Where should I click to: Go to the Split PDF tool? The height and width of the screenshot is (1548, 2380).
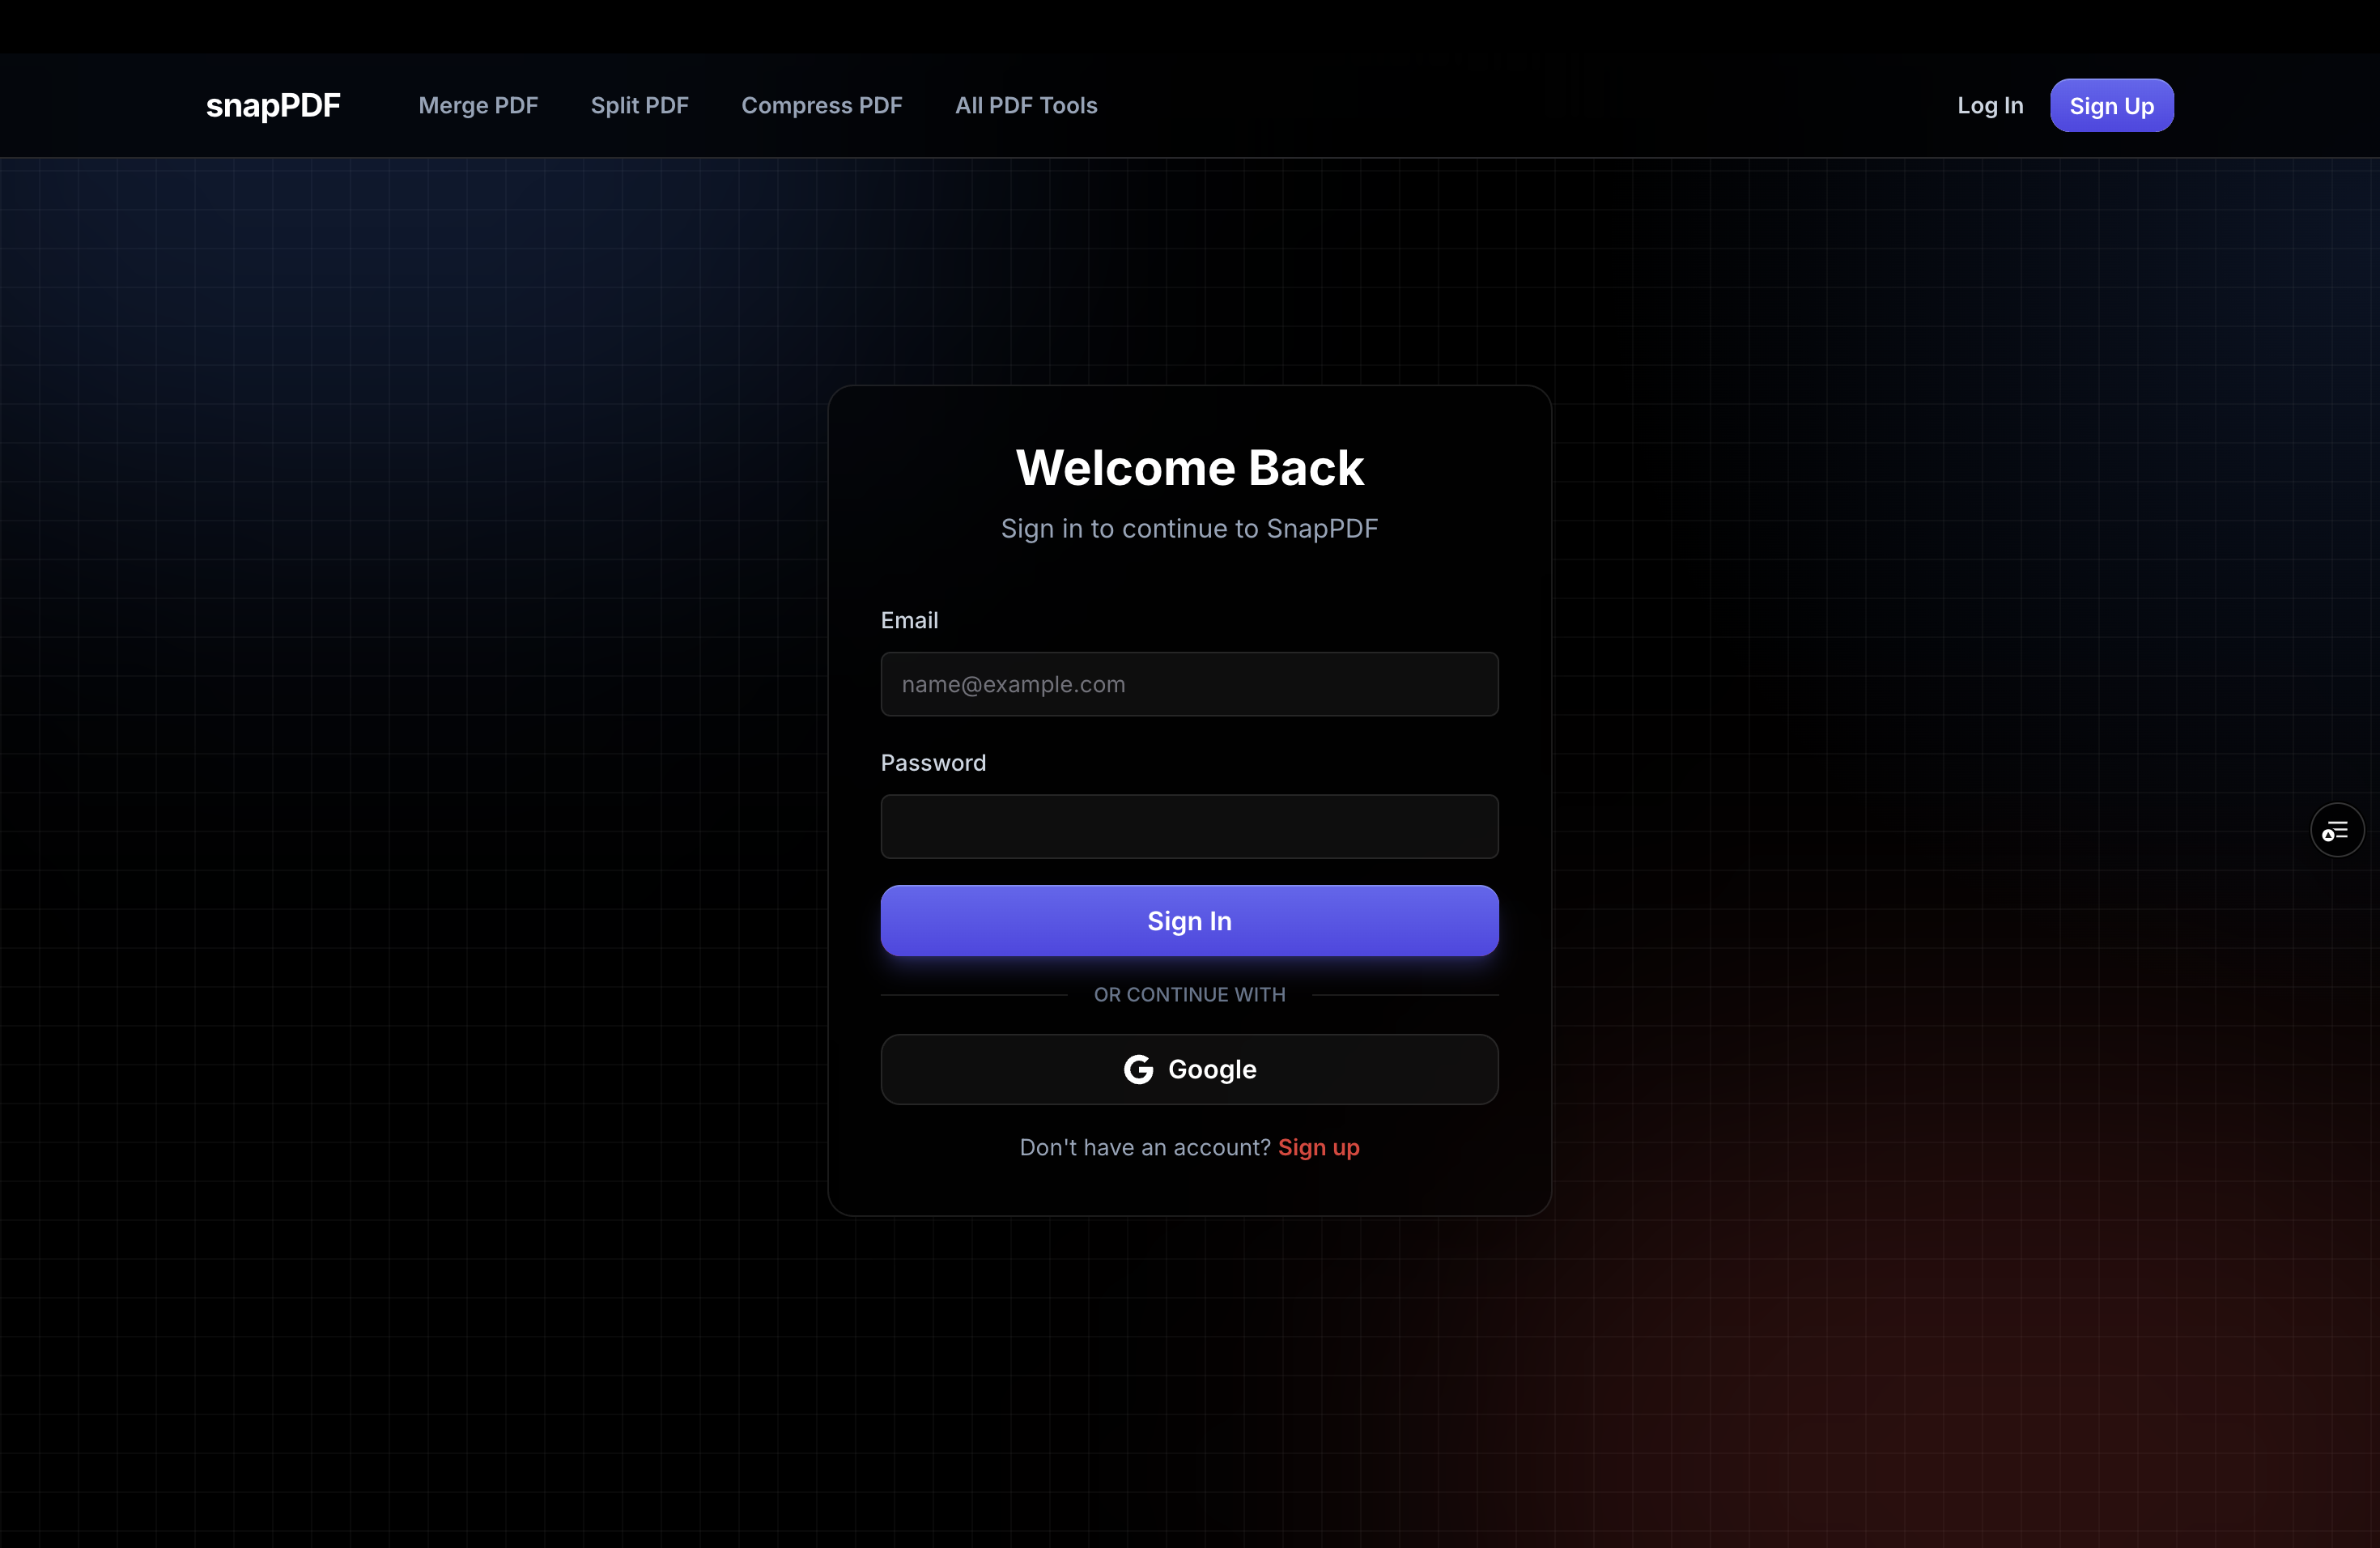coord(639,105)
